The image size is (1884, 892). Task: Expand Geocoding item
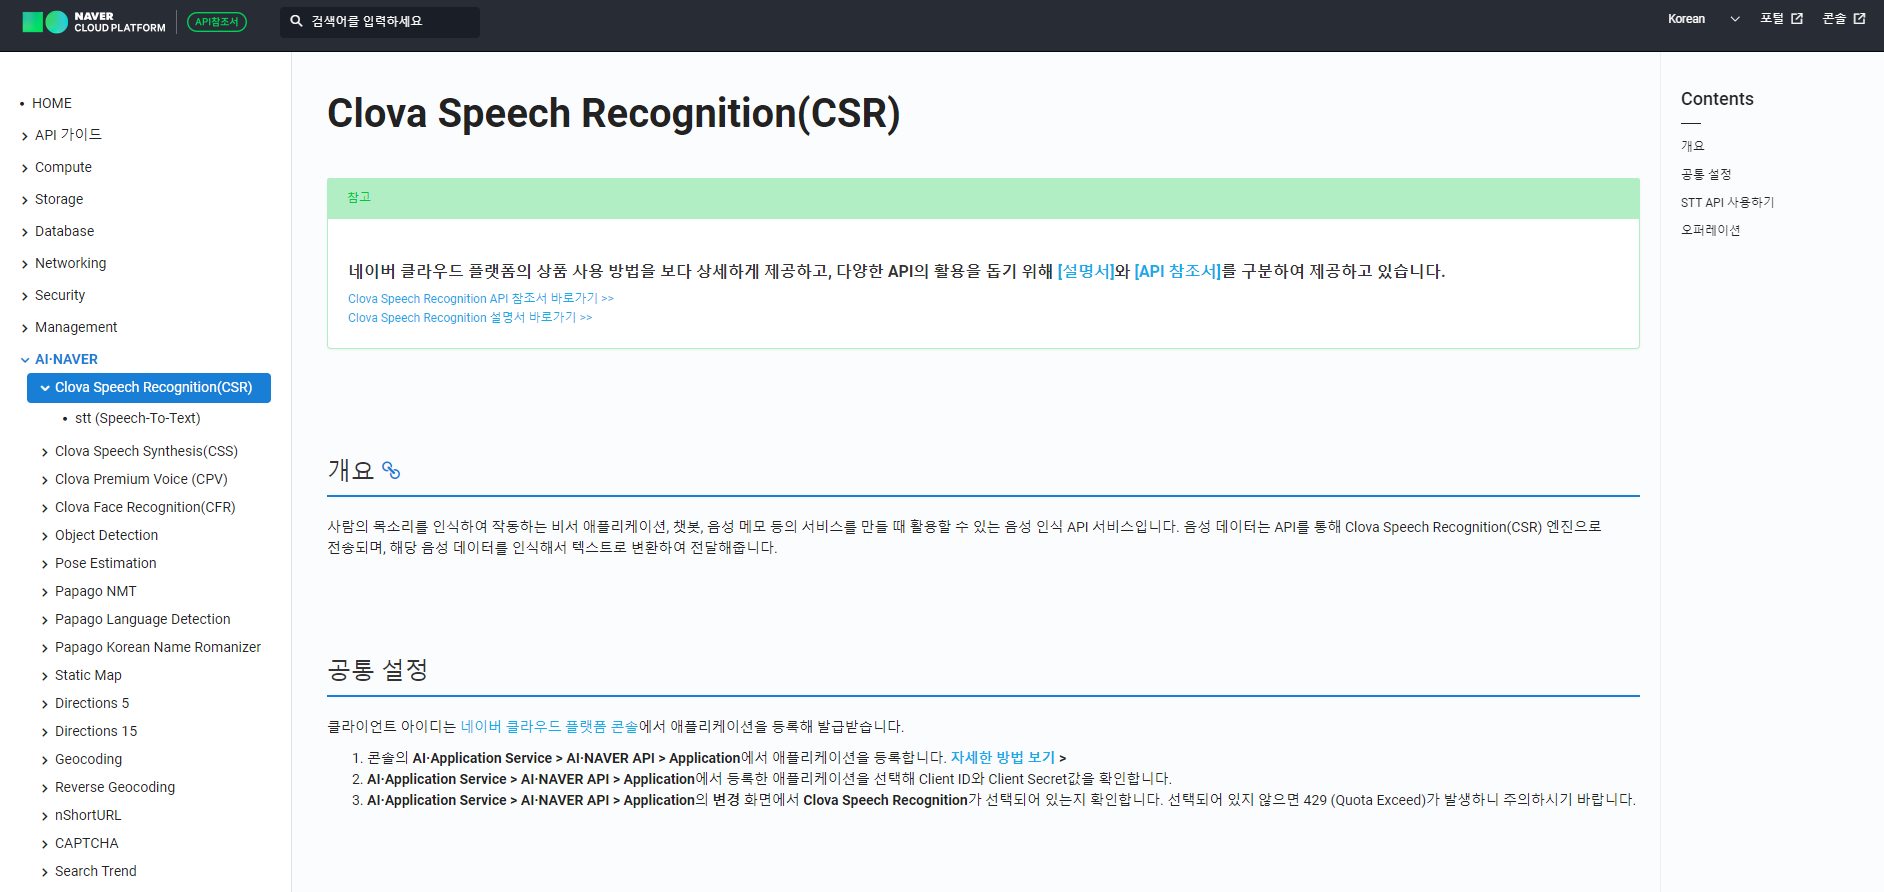[x=88, y=759]
